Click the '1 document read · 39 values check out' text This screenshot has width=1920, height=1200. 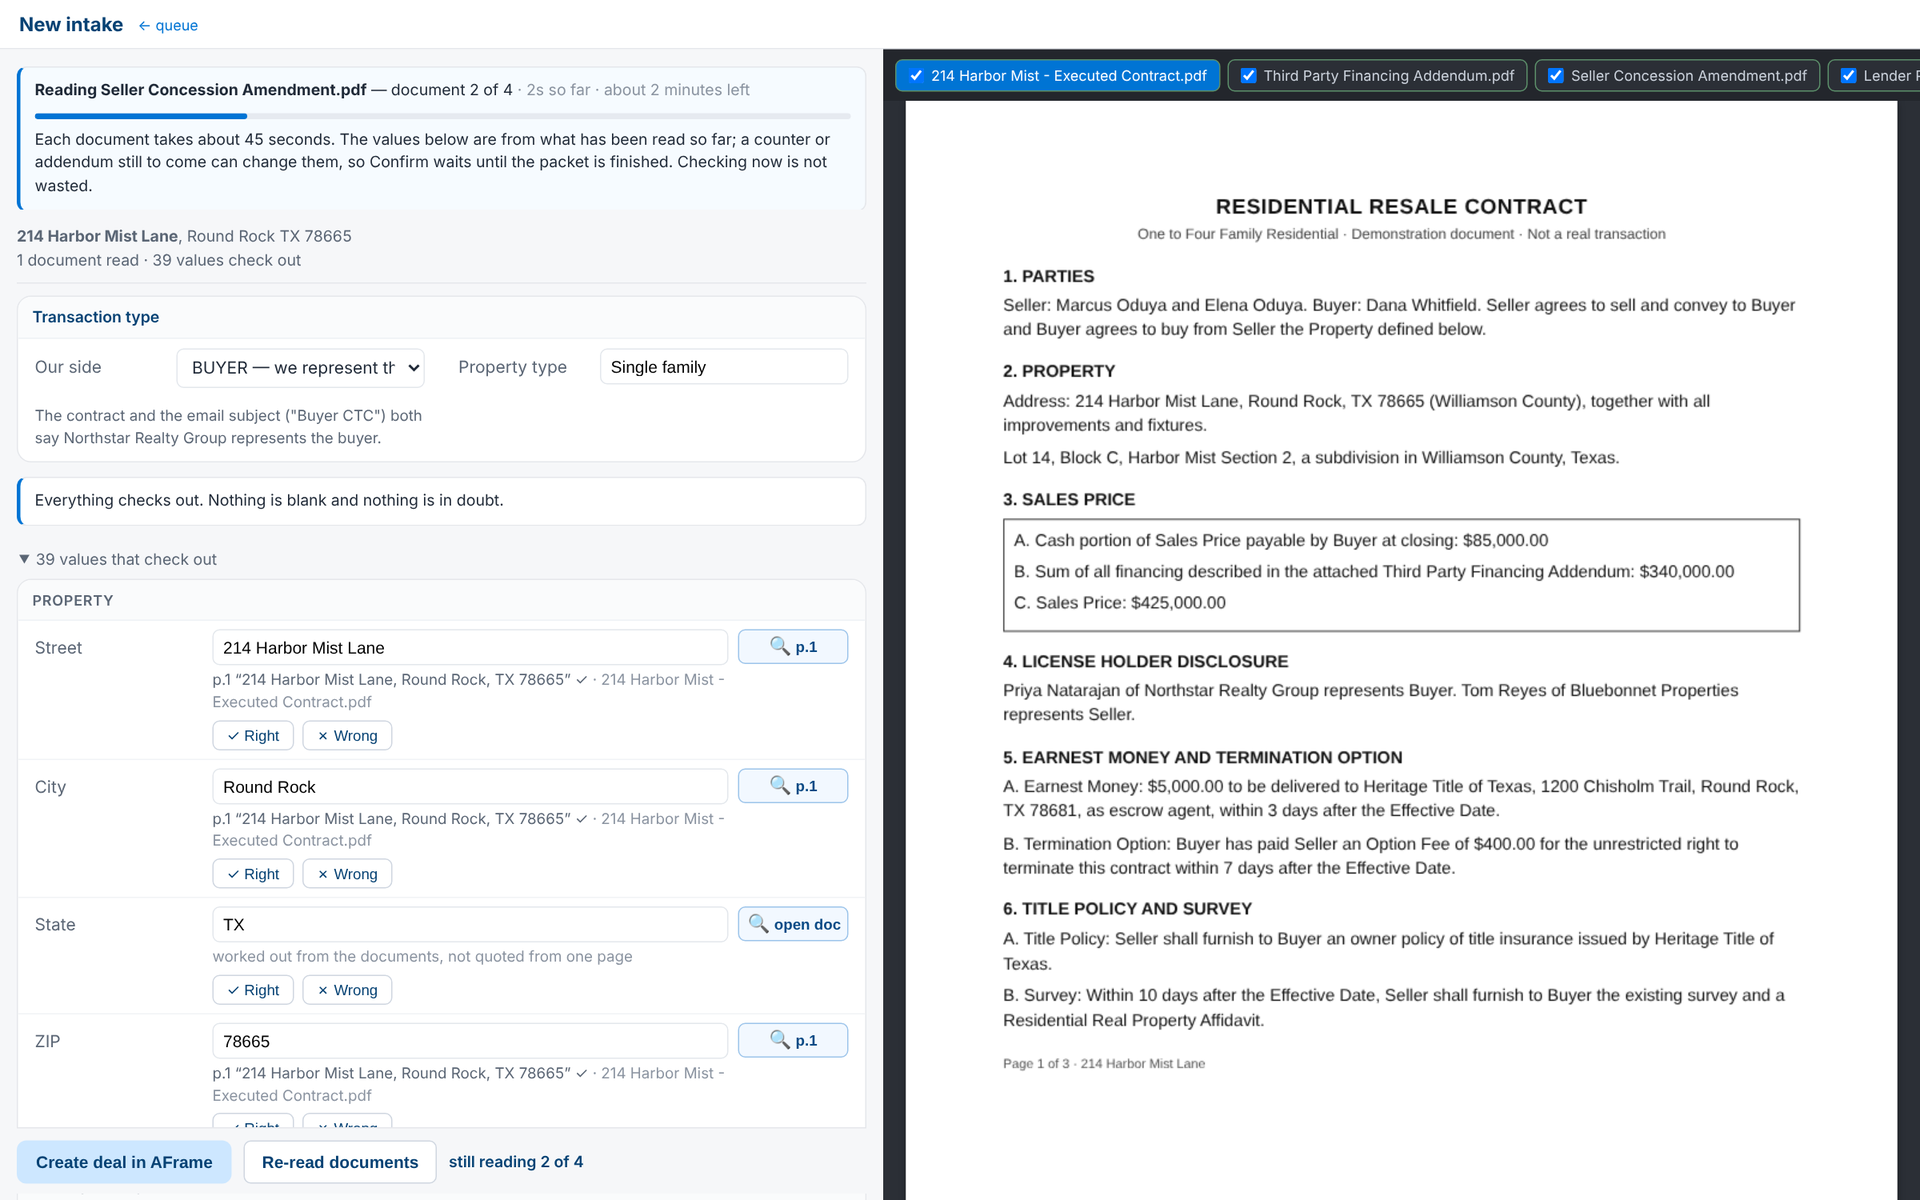click(159, 260)
